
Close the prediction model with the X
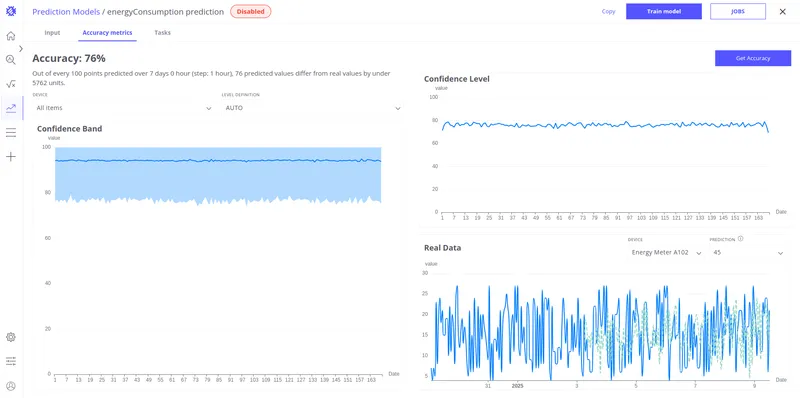pyautogui.click(x=783, y=11)
